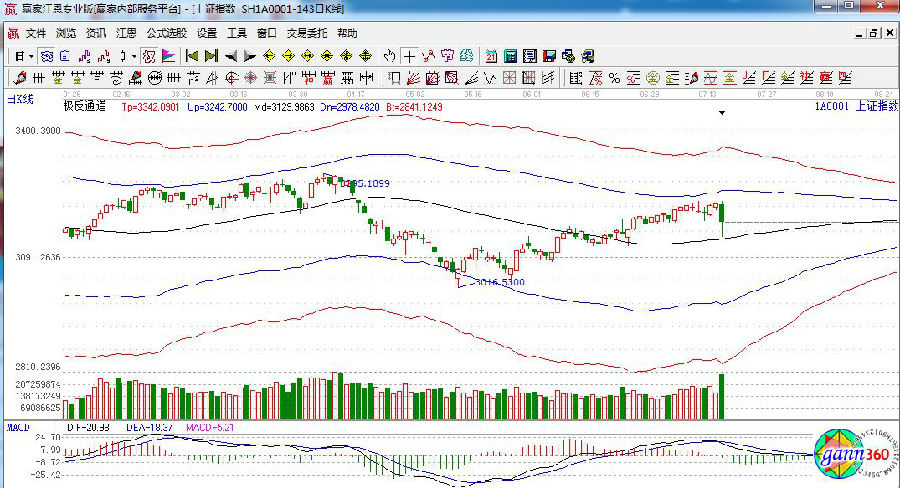Click the gann360 logo
900x488 pixels.
[x=850, y=455]
